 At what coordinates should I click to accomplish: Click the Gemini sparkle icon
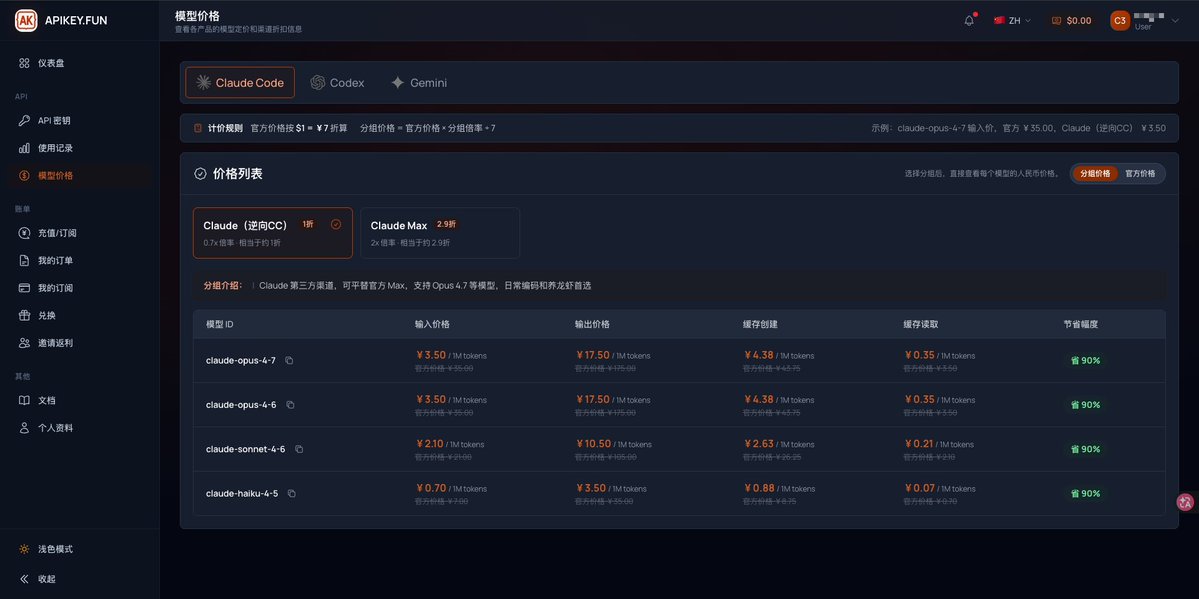(398, 83)
